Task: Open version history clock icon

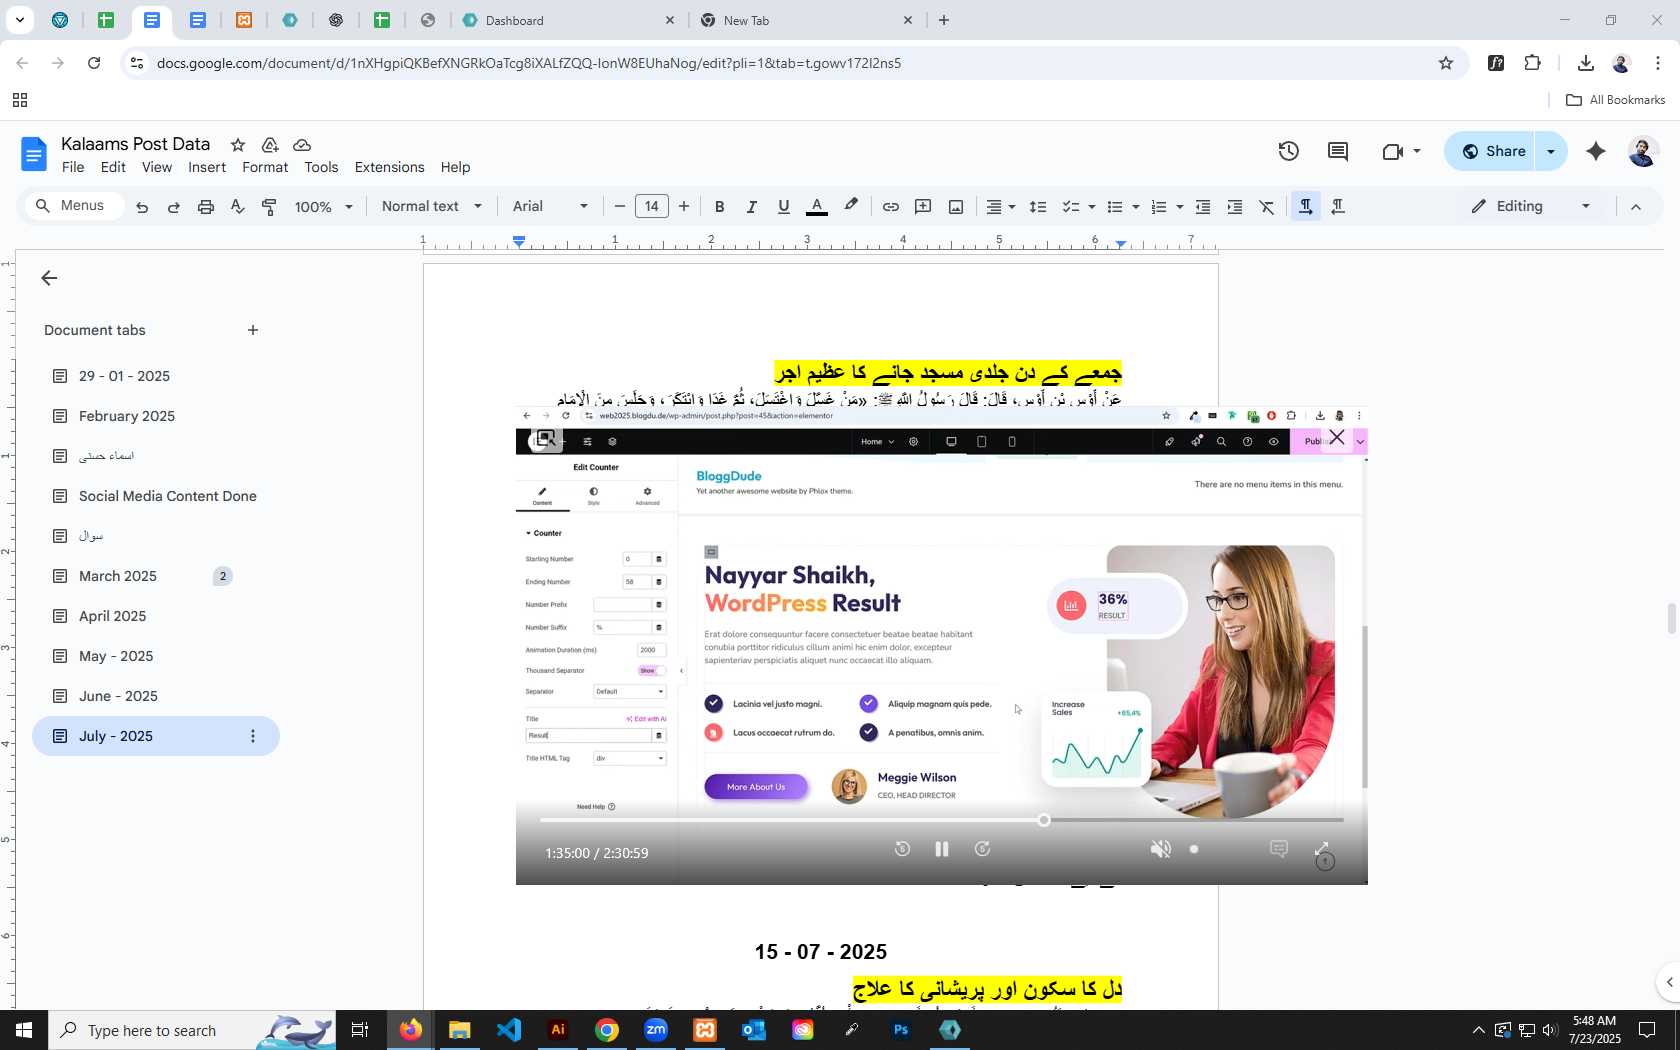Action: click(1288, 151)
